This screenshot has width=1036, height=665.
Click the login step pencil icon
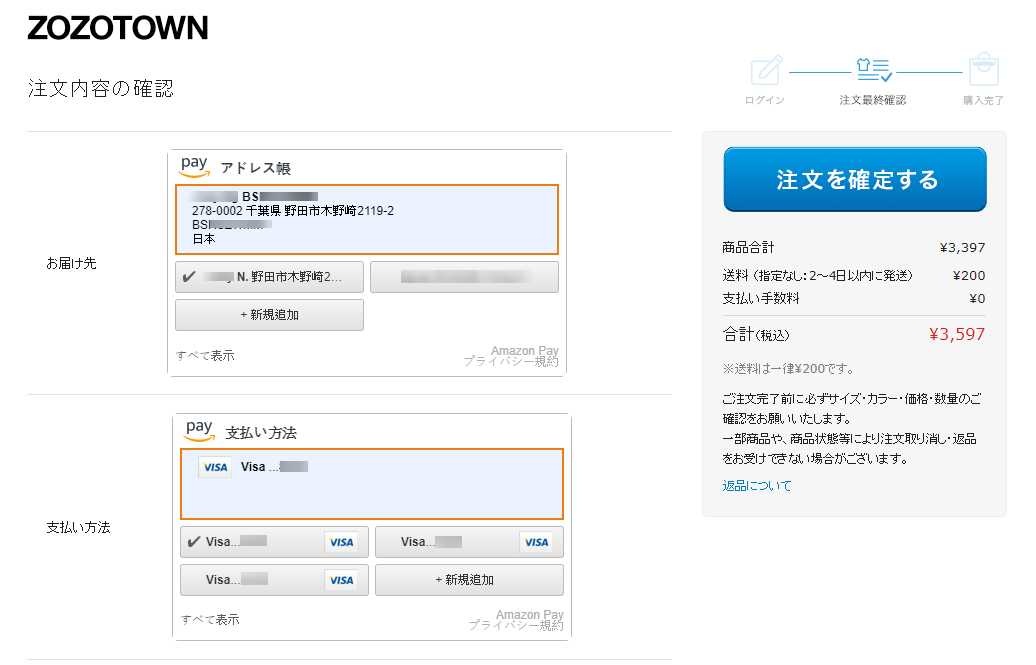pyautogui.click(x=765, y=70)
